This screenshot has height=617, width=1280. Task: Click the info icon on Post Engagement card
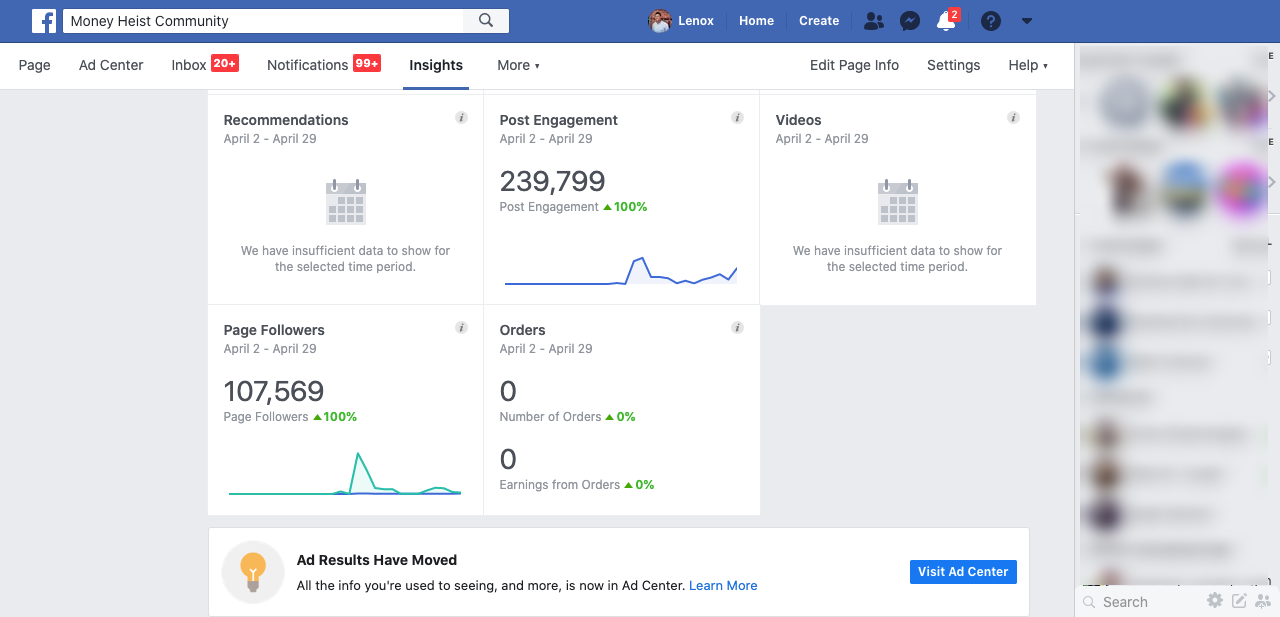(737, 118)
